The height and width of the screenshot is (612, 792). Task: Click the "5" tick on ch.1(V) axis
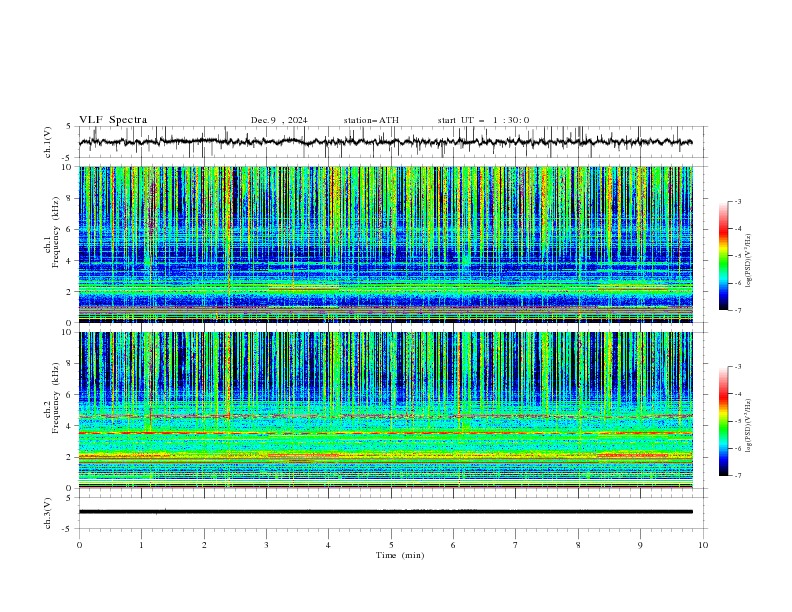(x=70, y=126)
